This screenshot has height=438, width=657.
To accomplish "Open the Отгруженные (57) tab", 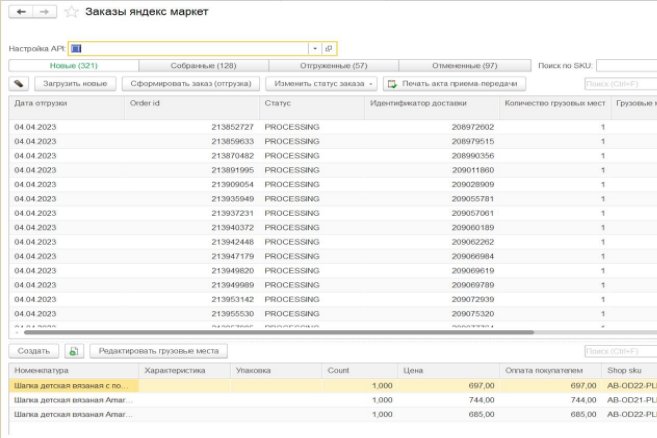I will point(333,65).
